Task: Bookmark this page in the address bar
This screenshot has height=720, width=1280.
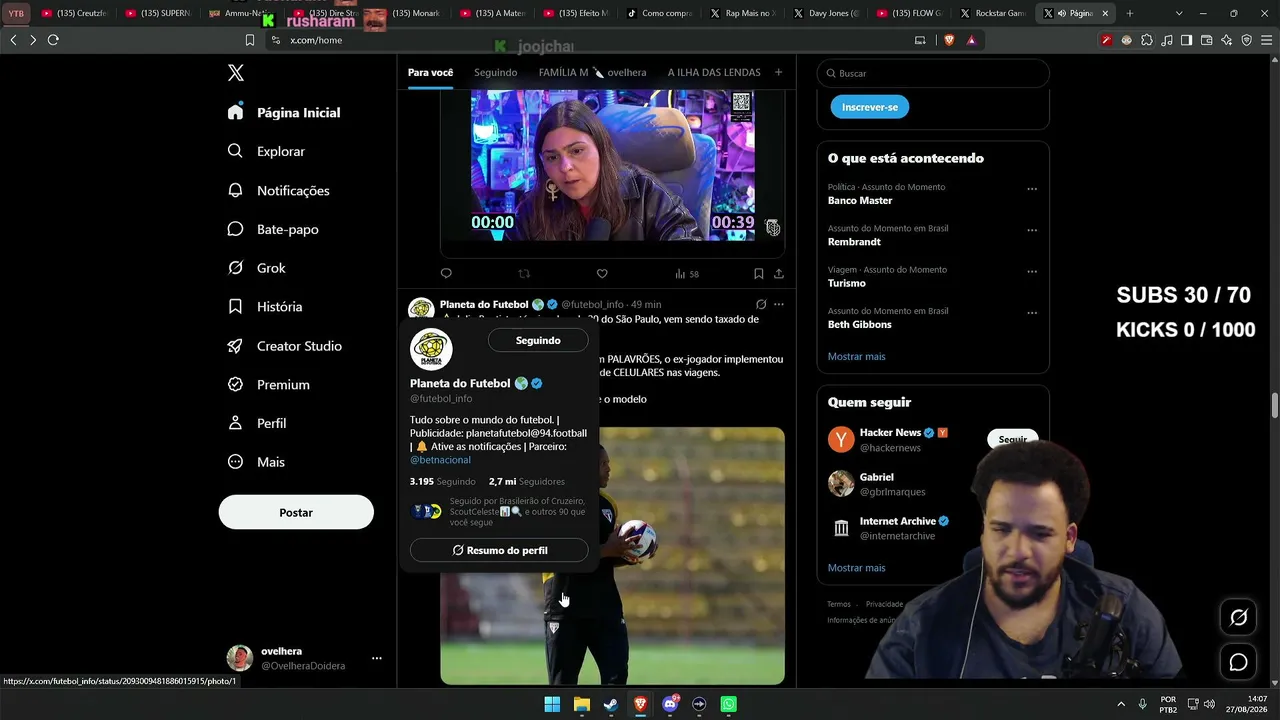Action: point(250,40)
